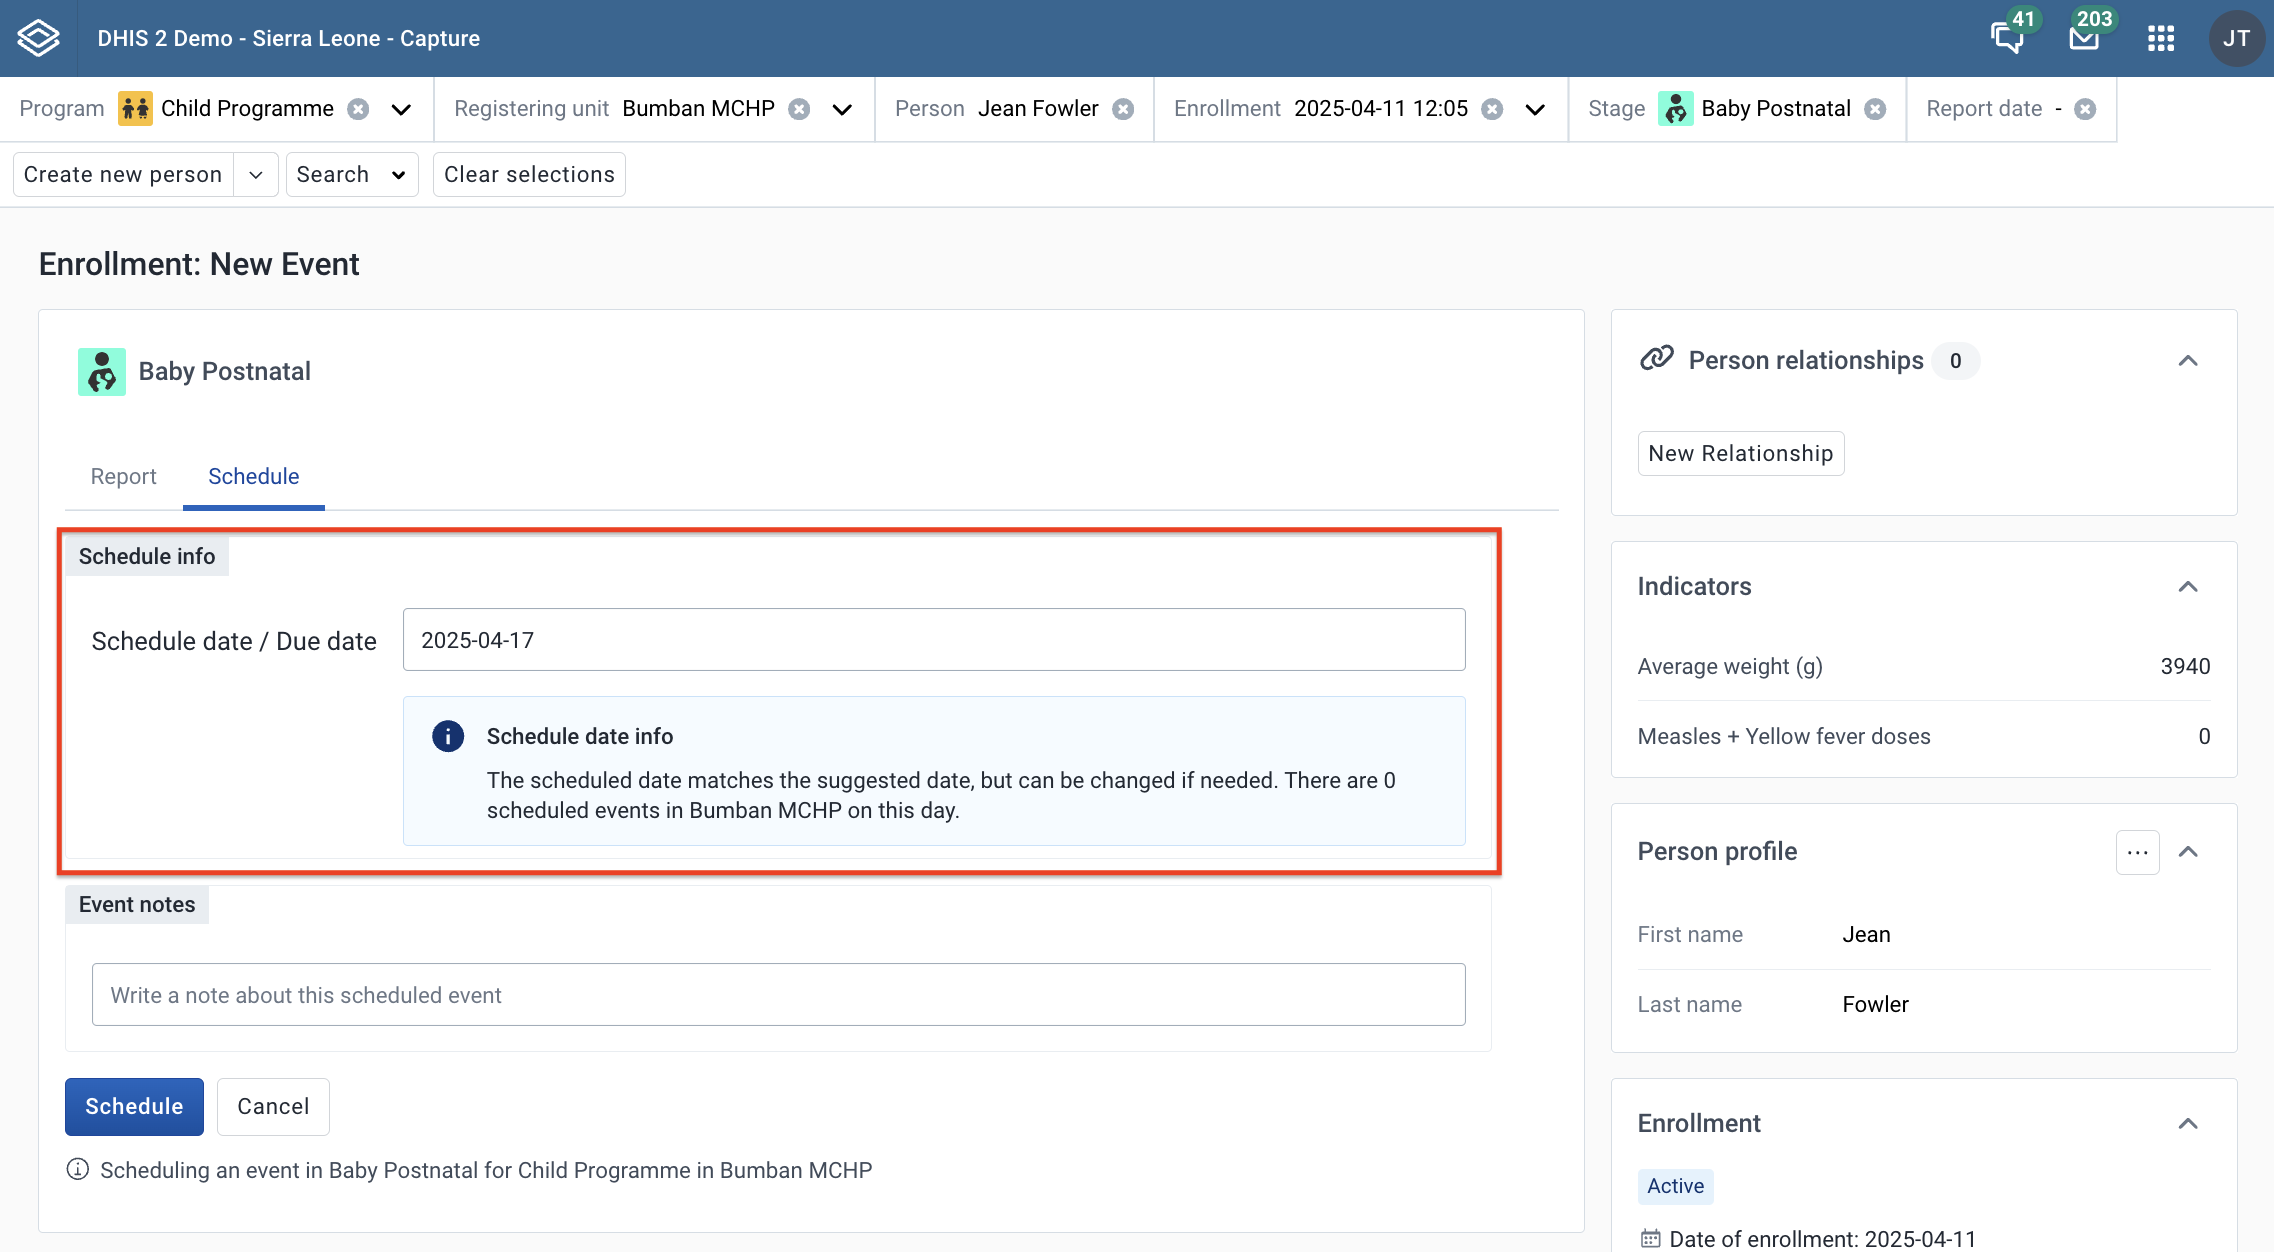The width and height of the screenshot is (2274, 1252).
Task: Focus the Schedule date / Due date field
Action: pyautogui.click(x=934, y=640)
